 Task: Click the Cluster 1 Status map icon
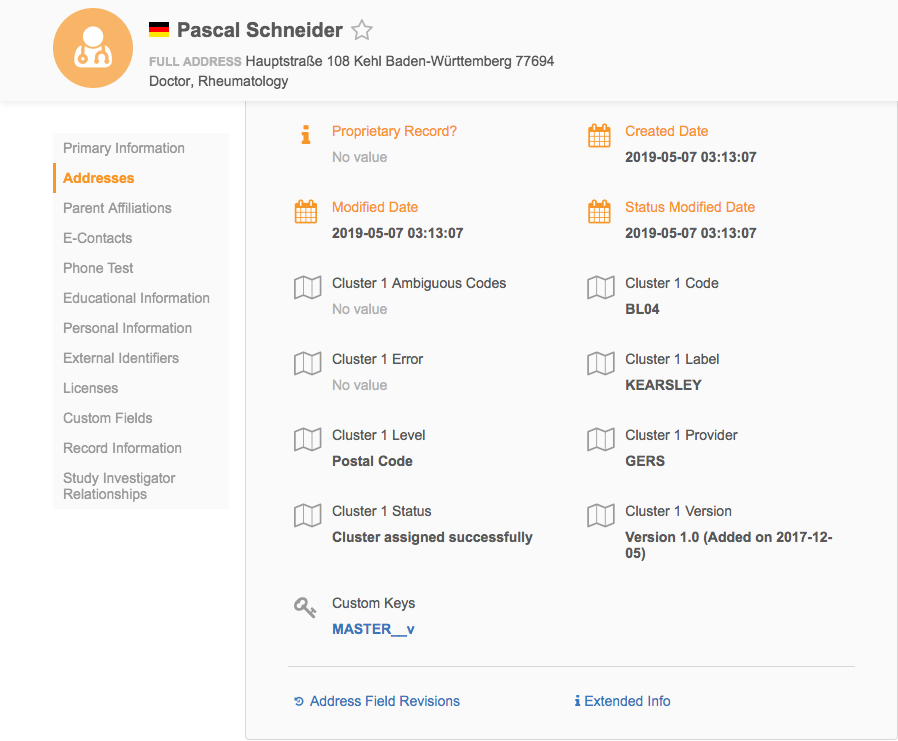pyautogui.click(x=307, y=516)
